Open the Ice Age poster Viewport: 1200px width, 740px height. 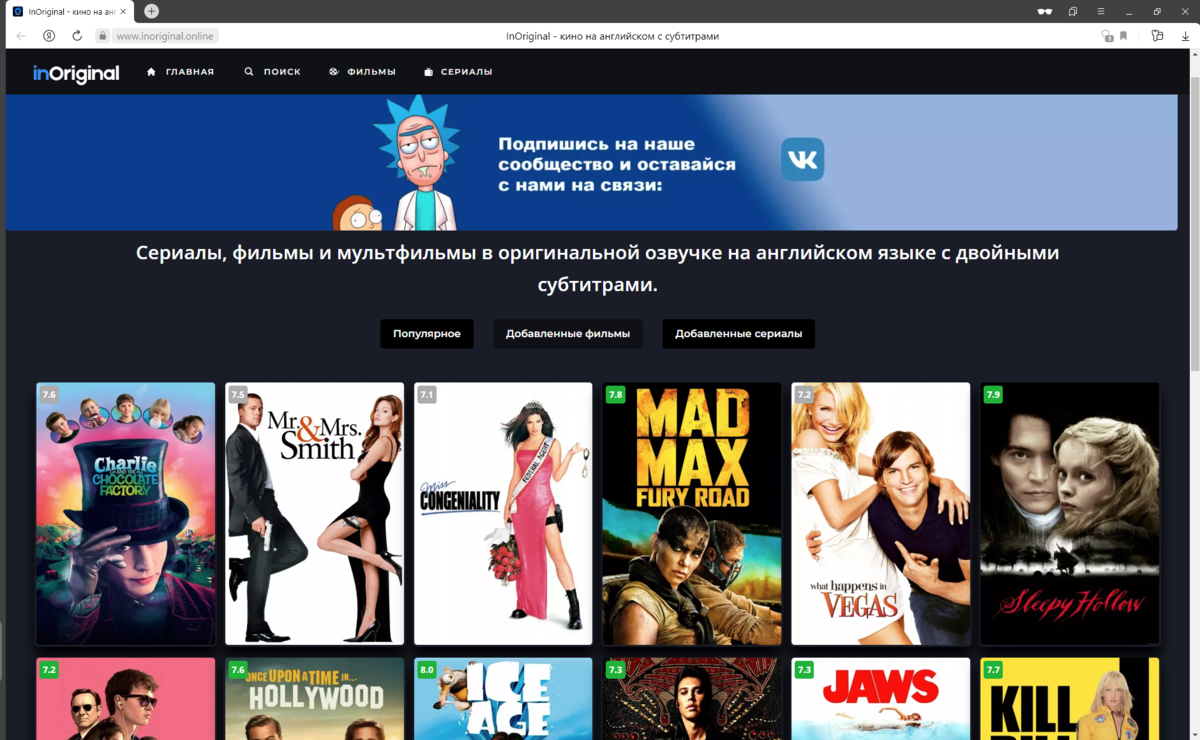point(503,699)
